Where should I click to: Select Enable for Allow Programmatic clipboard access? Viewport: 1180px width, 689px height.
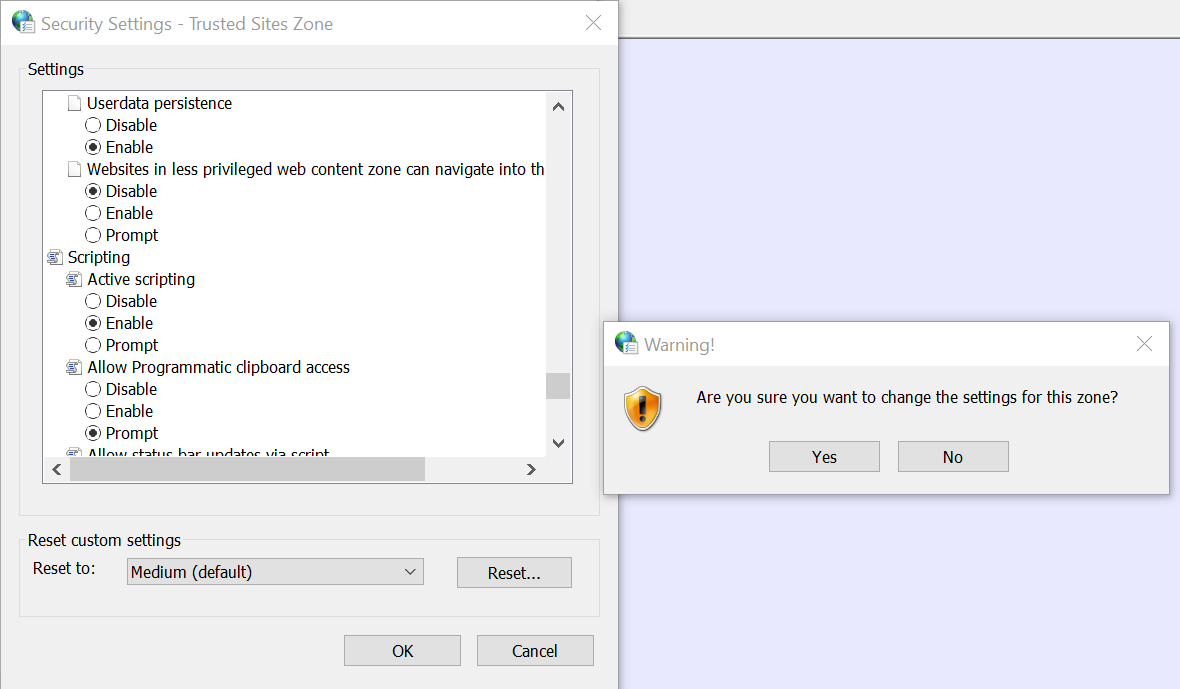(x=93, y=411)
